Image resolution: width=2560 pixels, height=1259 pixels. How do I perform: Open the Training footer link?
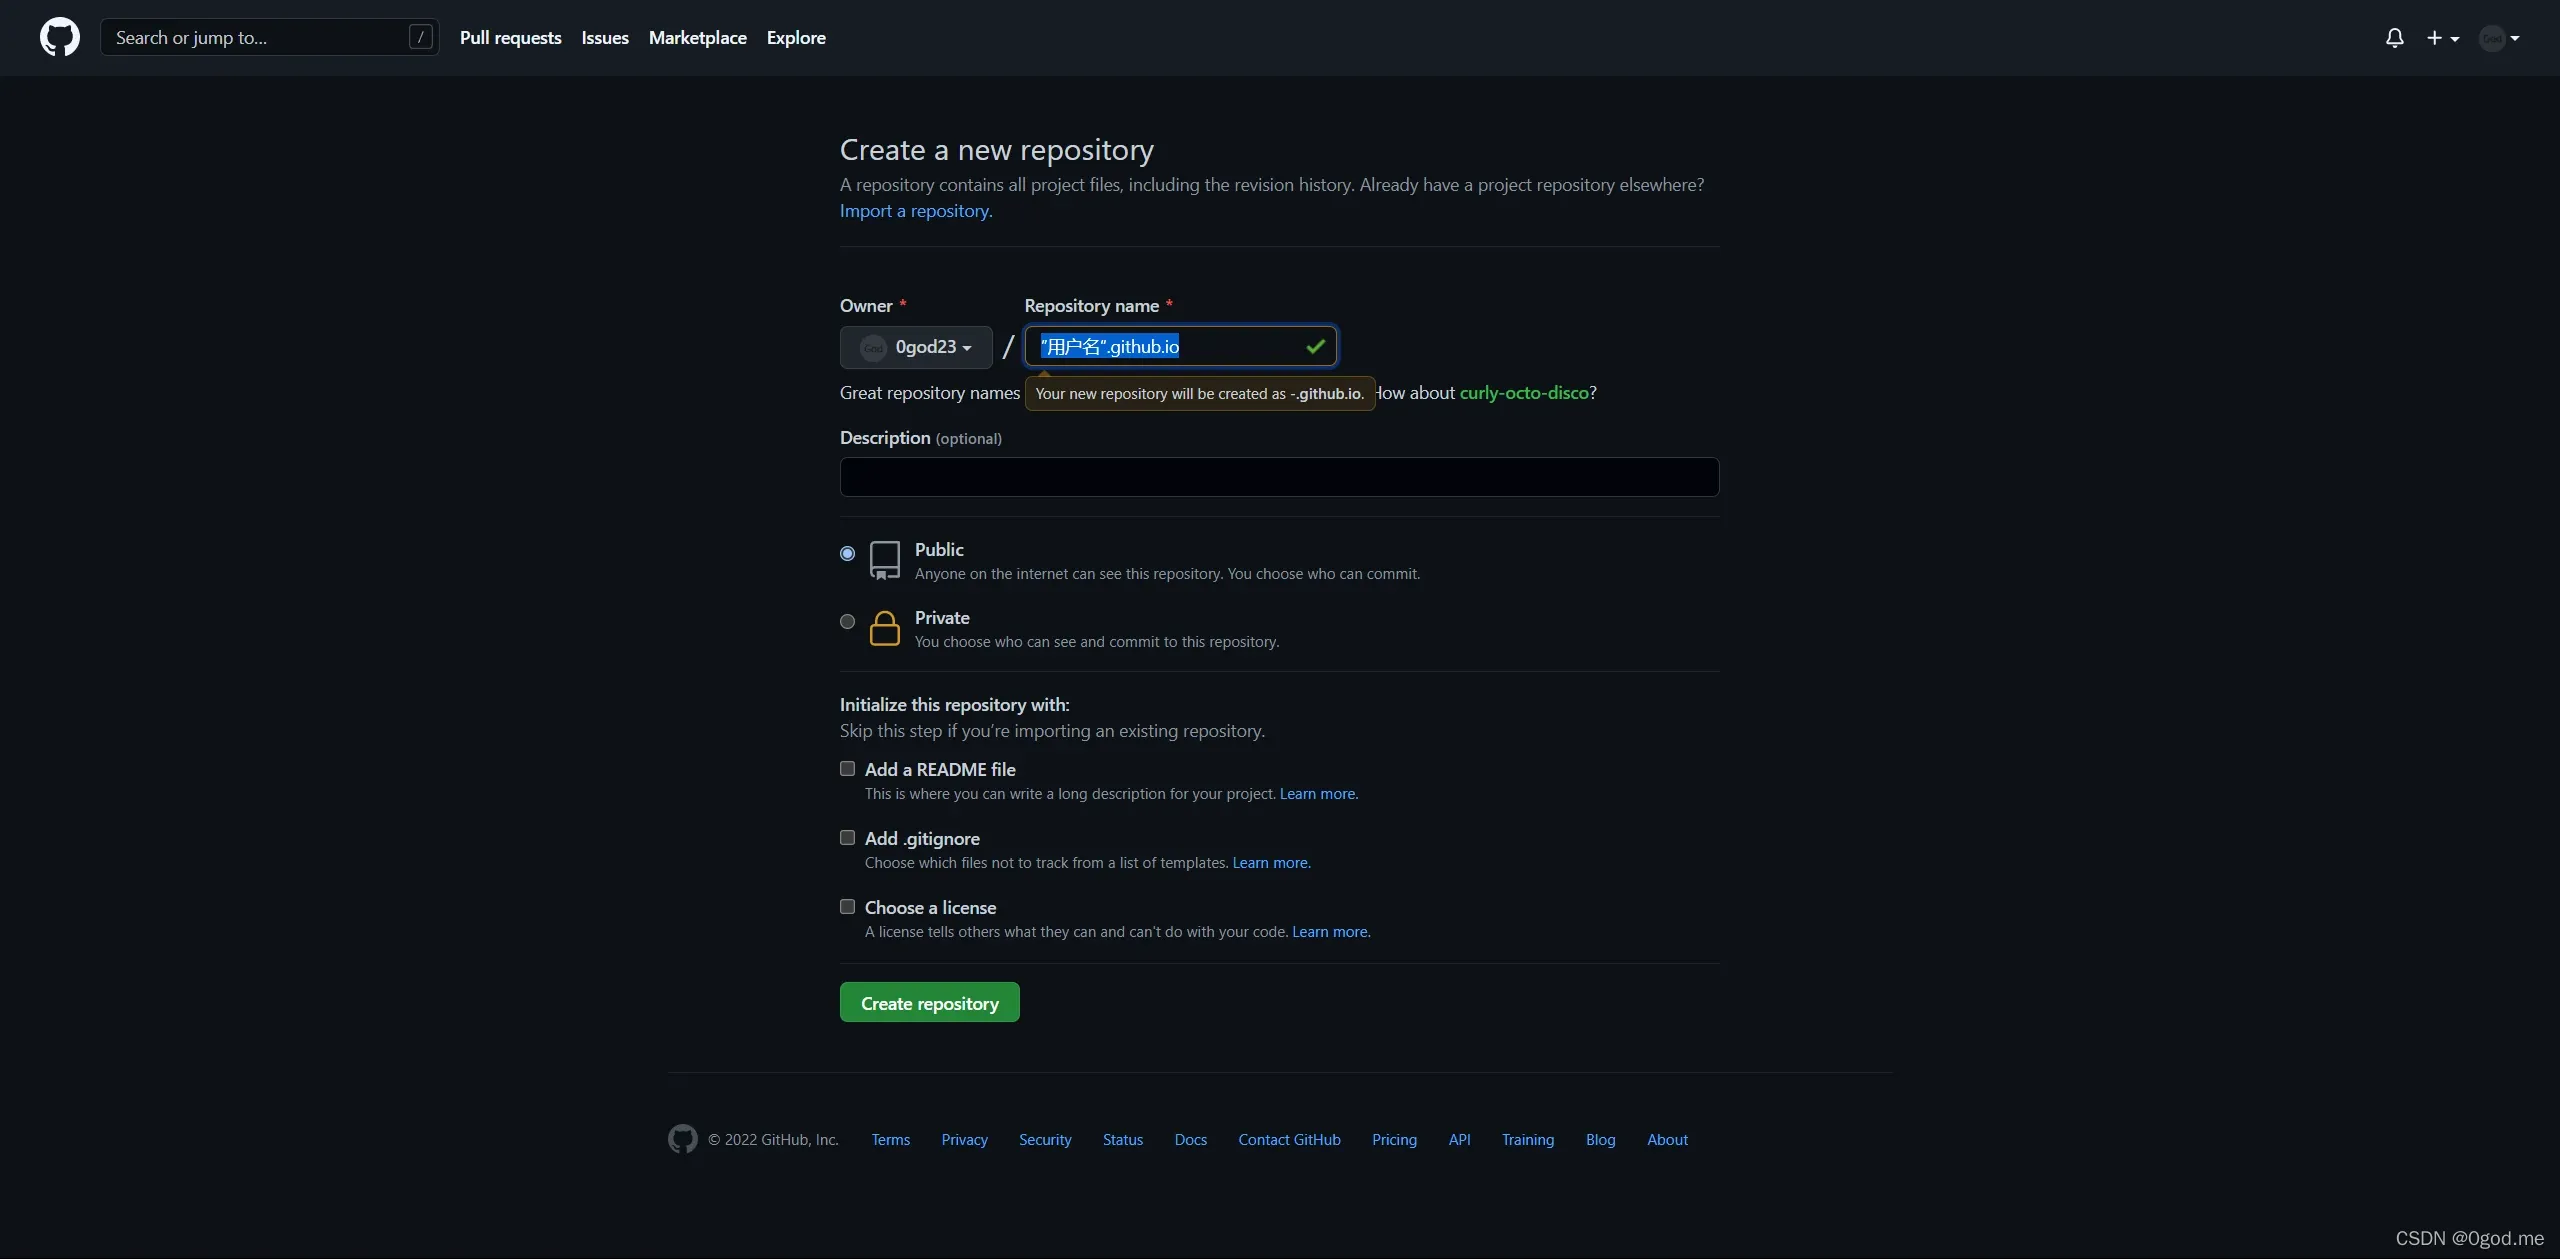[x=1528, y=1140]
